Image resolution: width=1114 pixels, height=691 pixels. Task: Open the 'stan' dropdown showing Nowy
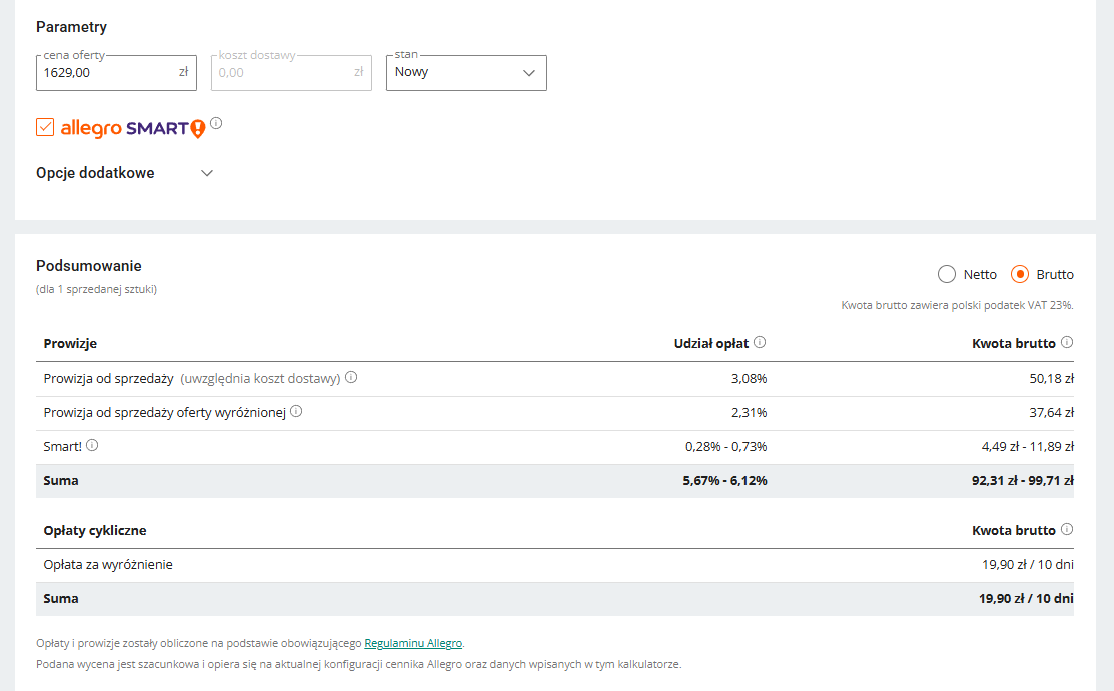(x=466, y=73)
